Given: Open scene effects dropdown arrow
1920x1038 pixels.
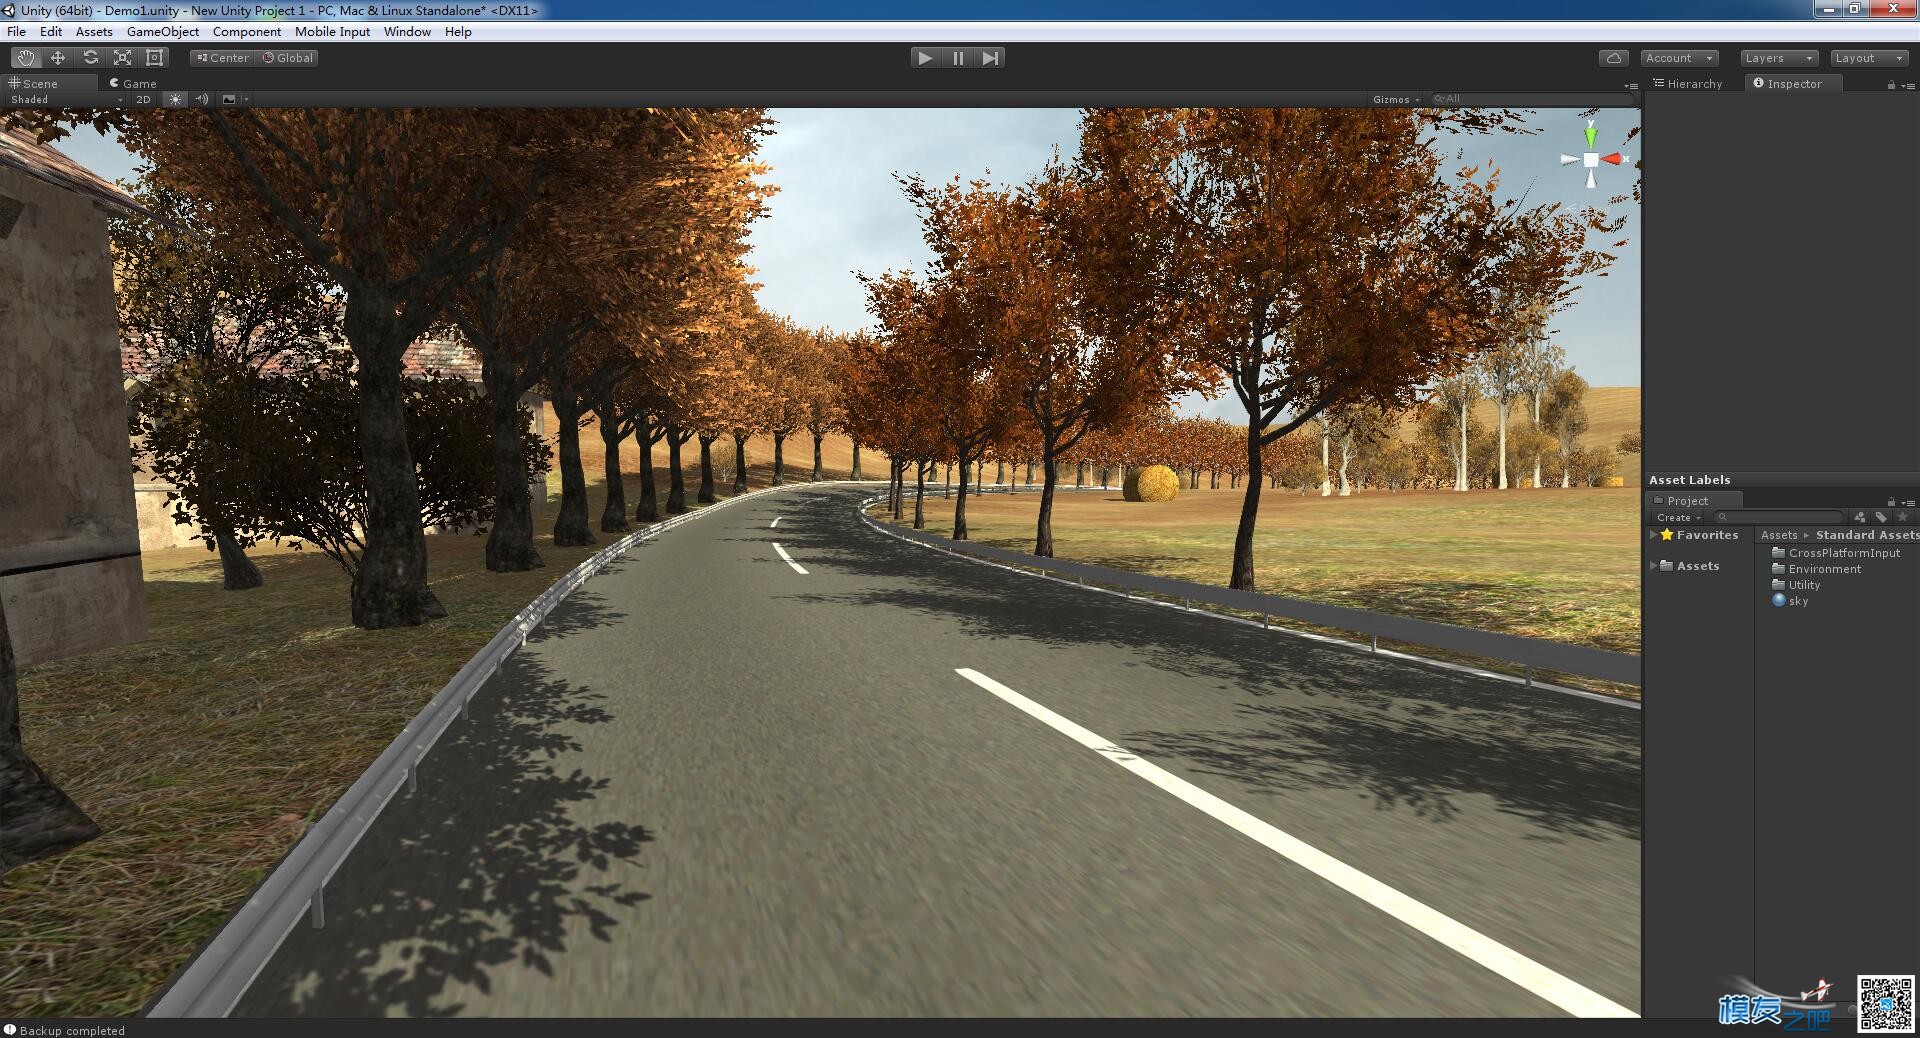Looking at the screenshot, I should pyautogui.click(x=246, y=100).
